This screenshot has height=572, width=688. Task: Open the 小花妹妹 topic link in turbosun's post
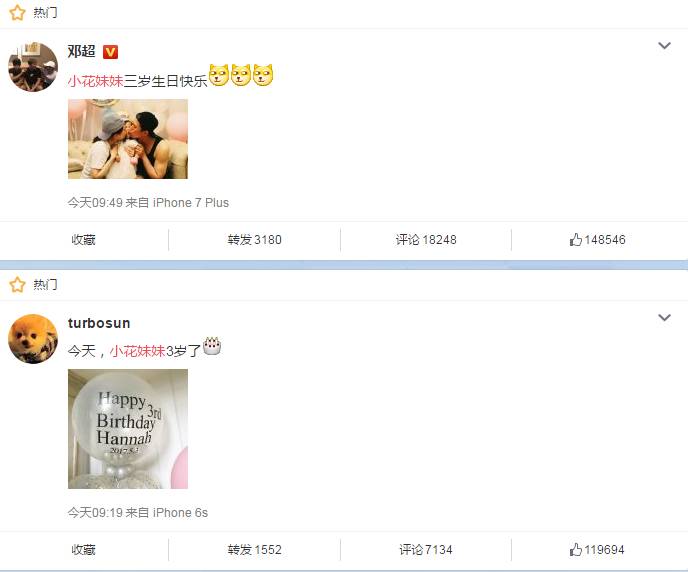click(137, 351)
